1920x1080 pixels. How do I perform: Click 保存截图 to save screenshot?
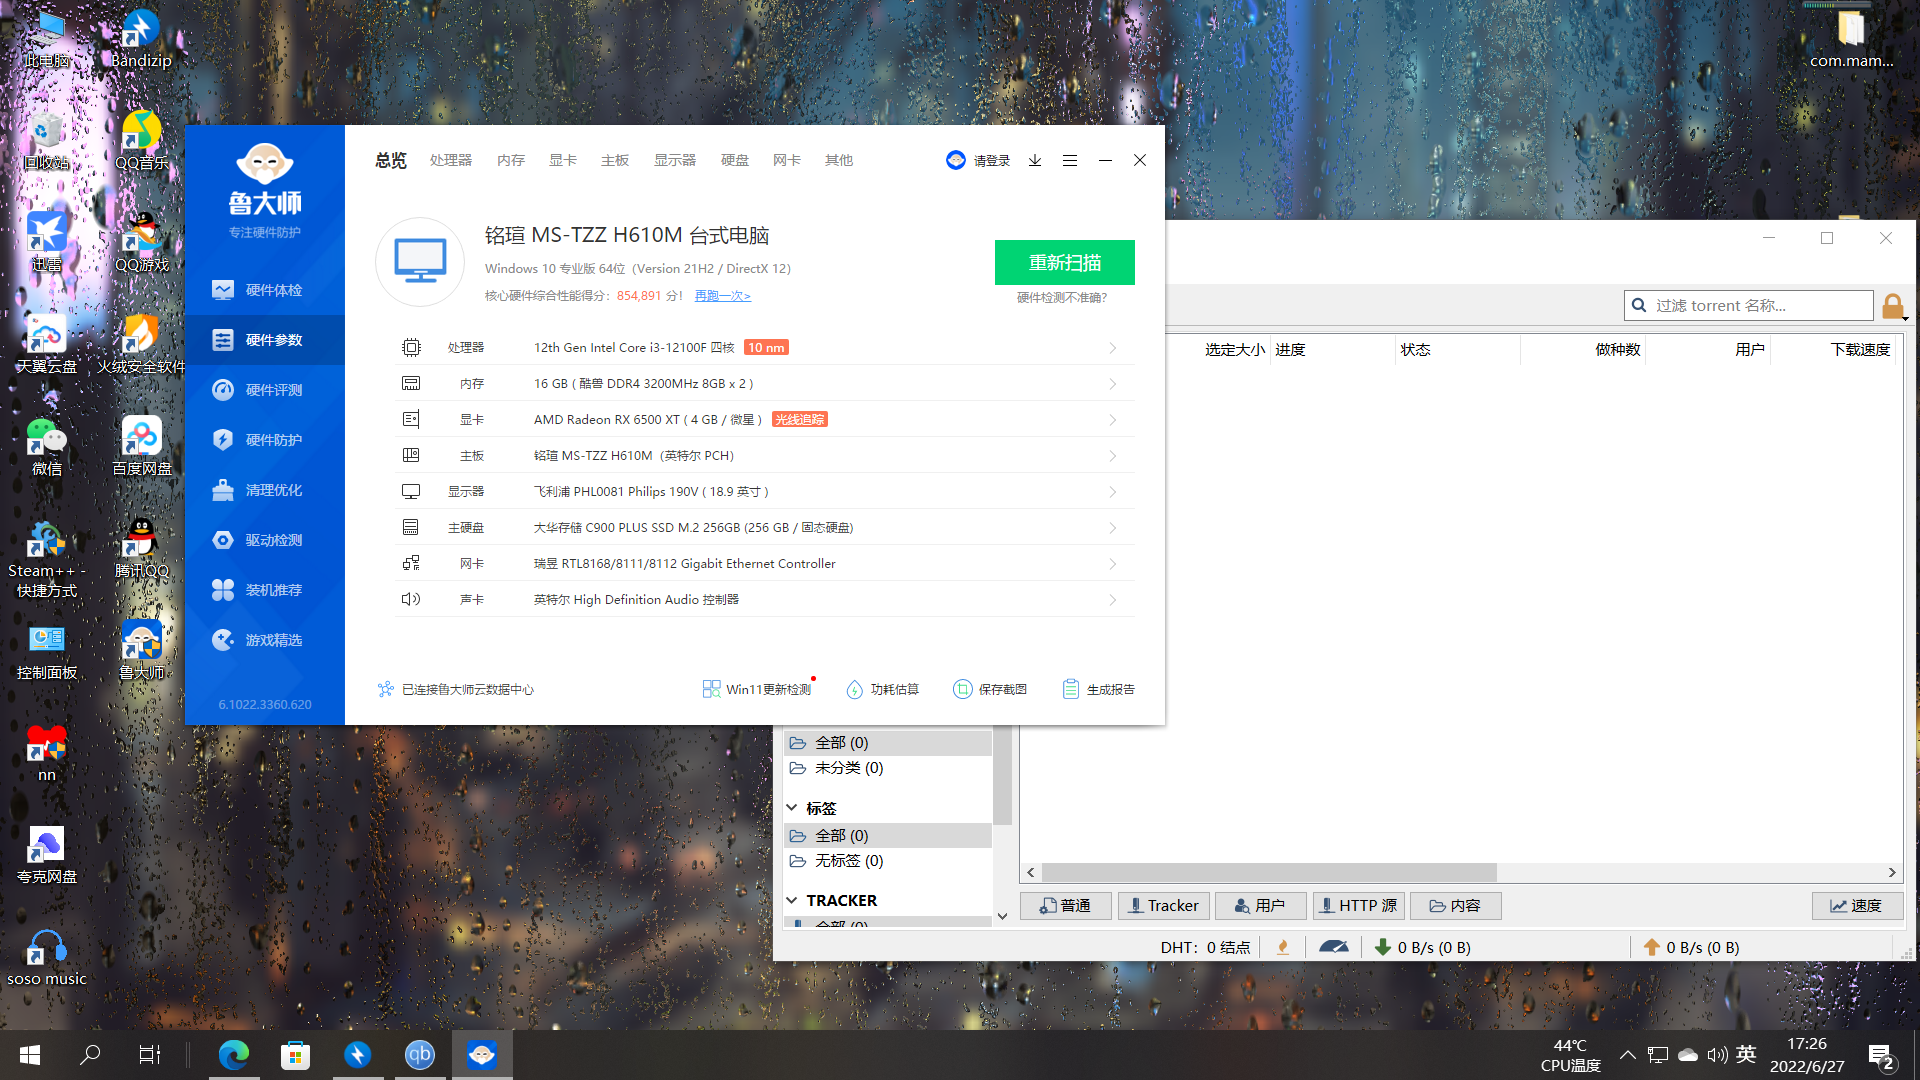990,689
